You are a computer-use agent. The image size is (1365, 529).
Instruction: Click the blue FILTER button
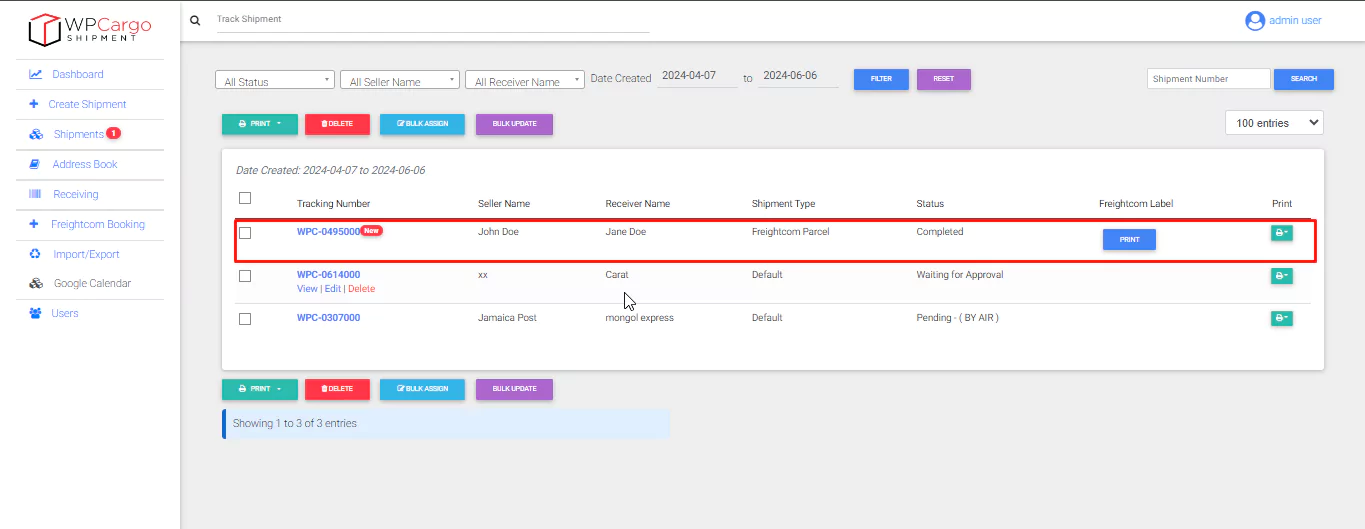click(881, 79)
